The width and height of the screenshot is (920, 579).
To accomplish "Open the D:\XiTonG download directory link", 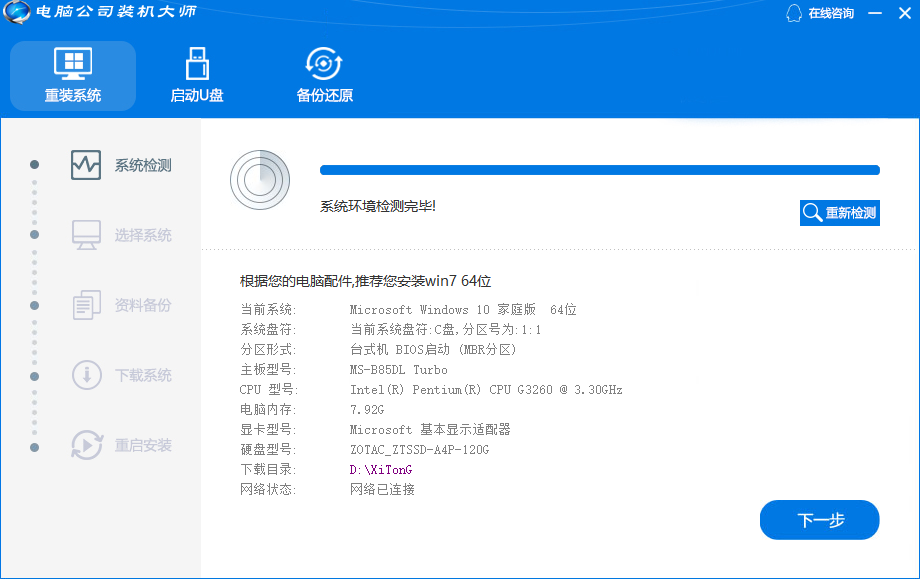I will [x=381, y=470].
